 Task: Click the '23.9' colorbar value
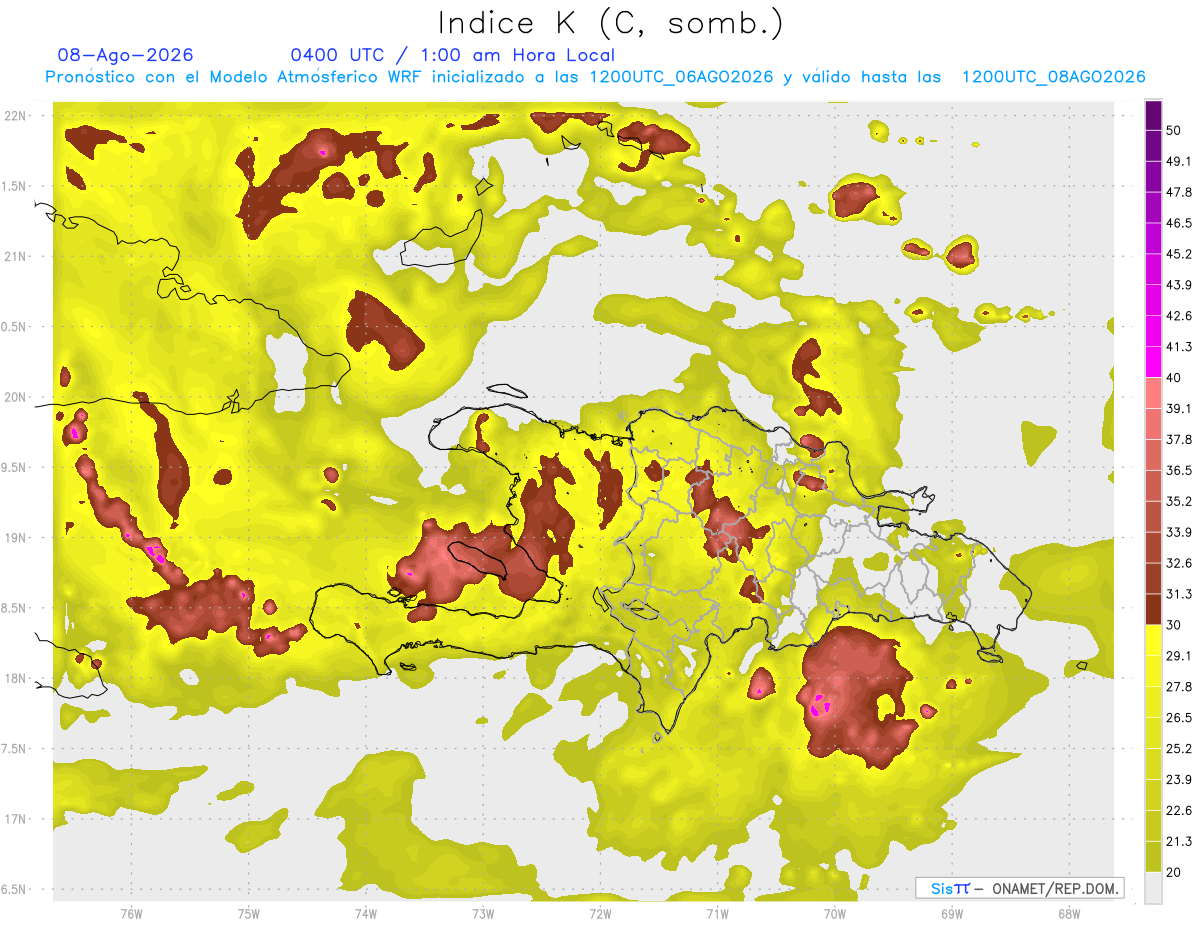[x=1180, y=779]
